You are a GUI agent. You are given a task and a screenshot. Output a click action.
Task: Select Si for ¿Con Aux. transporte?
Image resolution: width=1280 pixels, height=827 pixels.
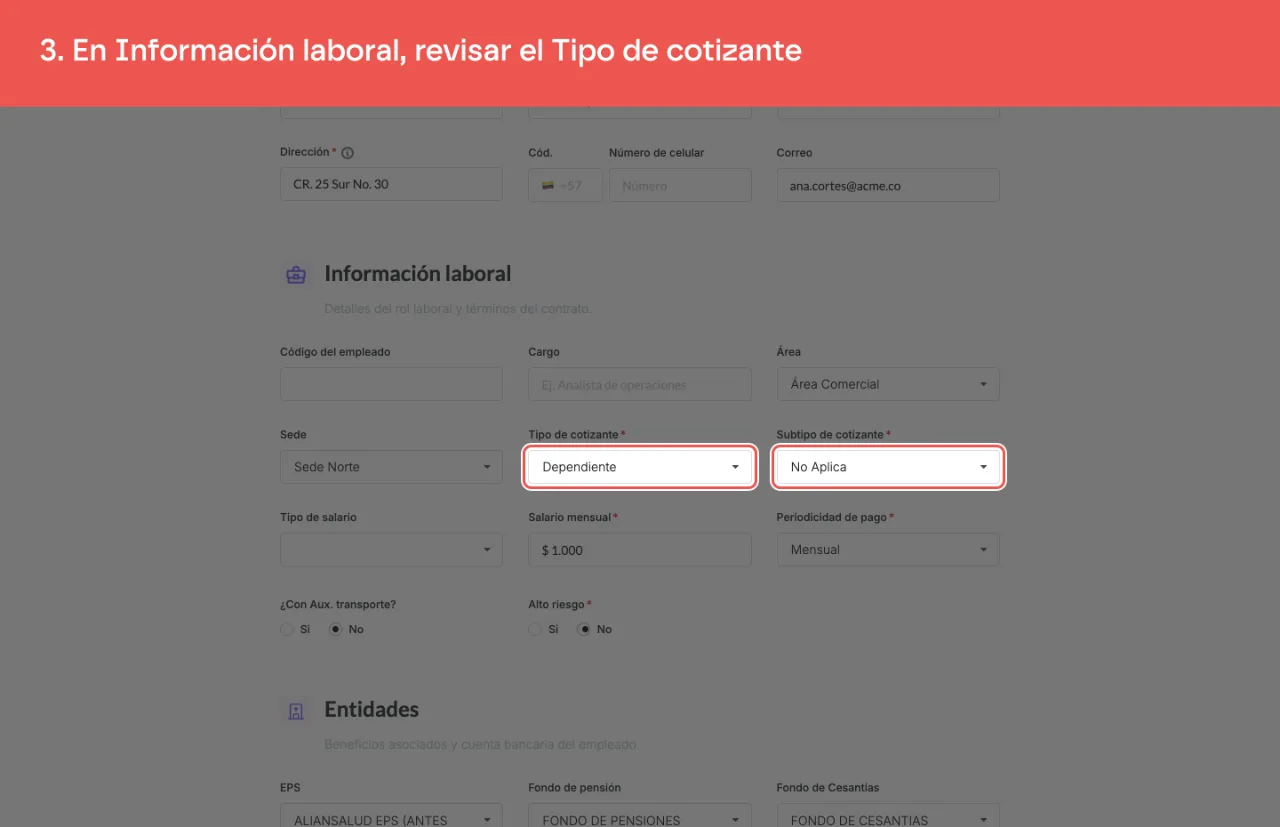287,629
